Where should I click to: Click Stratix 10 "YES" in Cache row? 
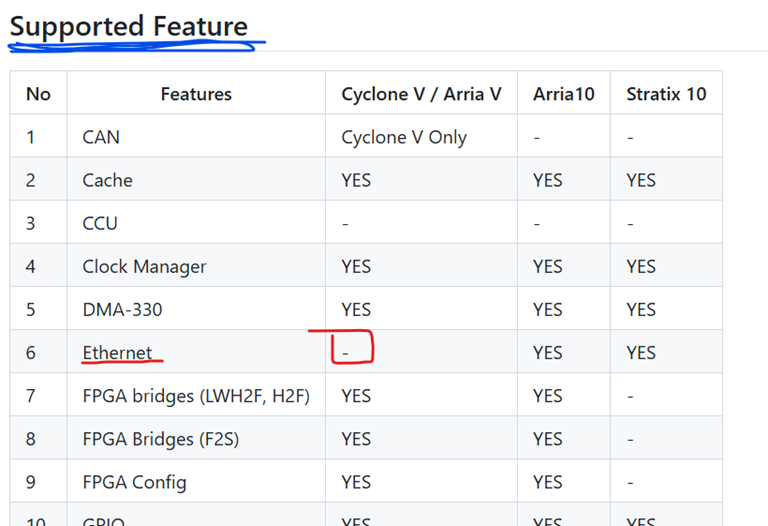coord(641,180)
